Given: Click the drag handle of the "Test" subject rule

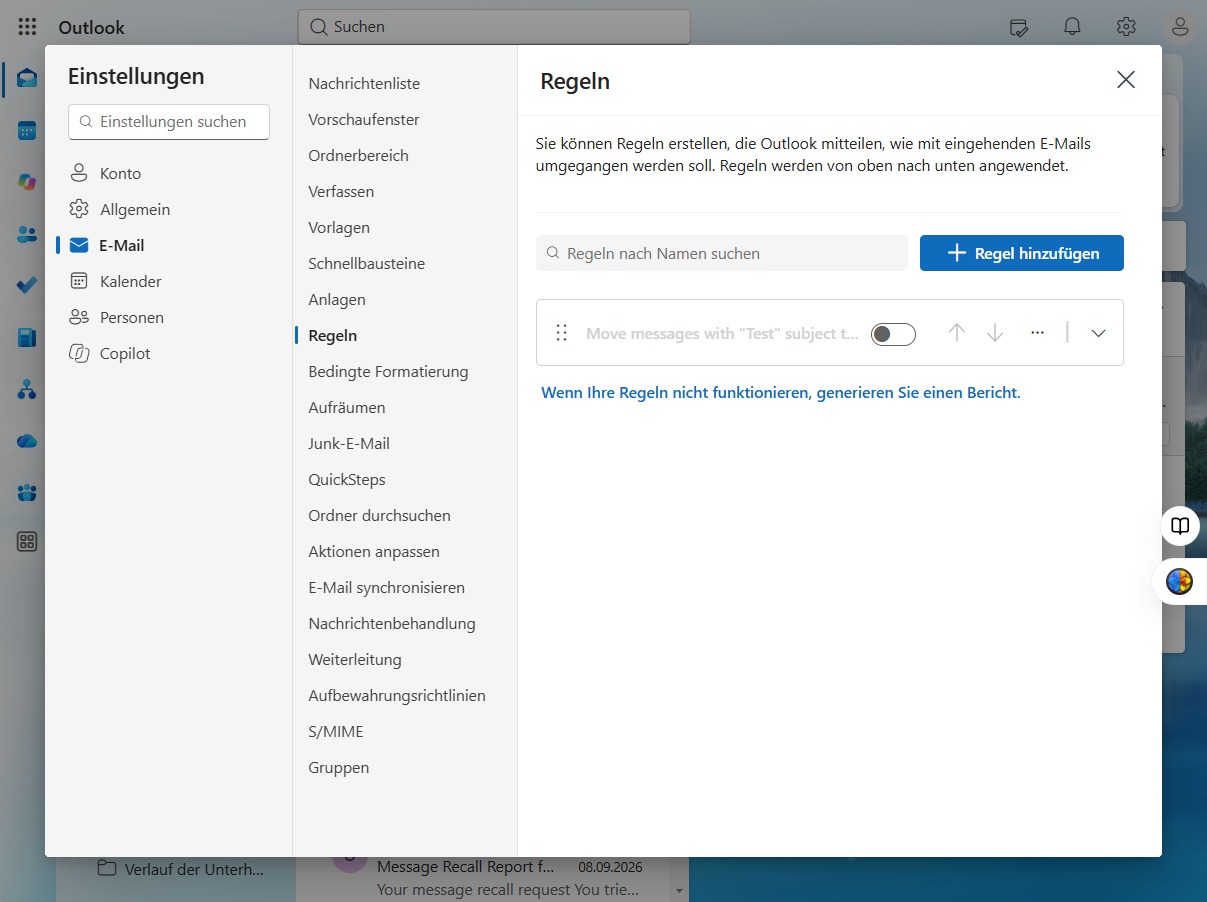Looking at the screenshot, I should point(562,333).
